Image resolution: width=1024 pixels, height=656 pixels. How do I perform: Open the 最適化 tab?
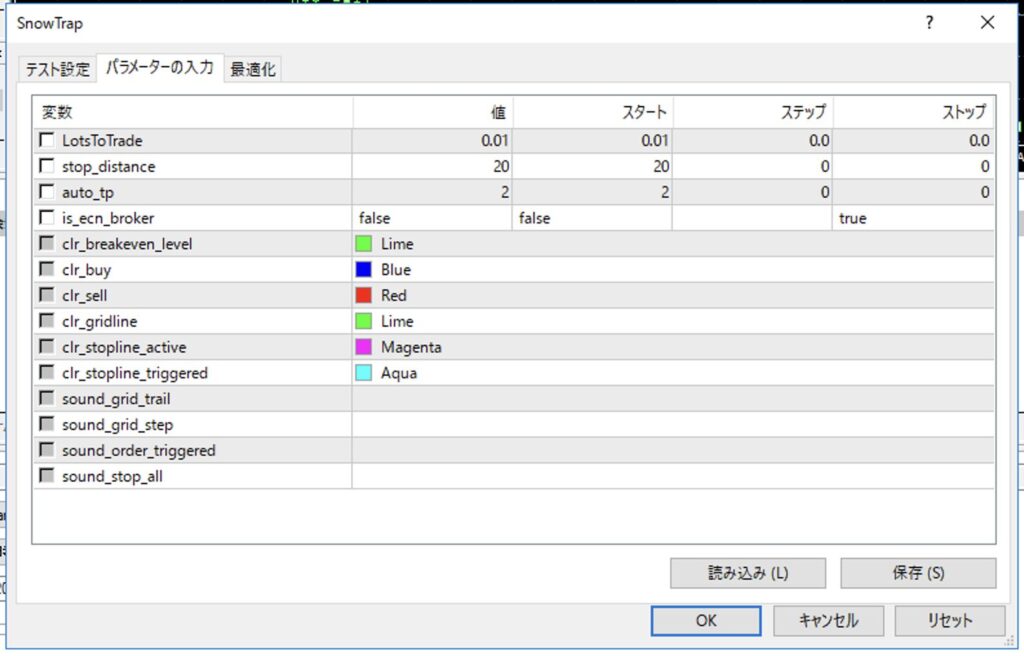253,69
